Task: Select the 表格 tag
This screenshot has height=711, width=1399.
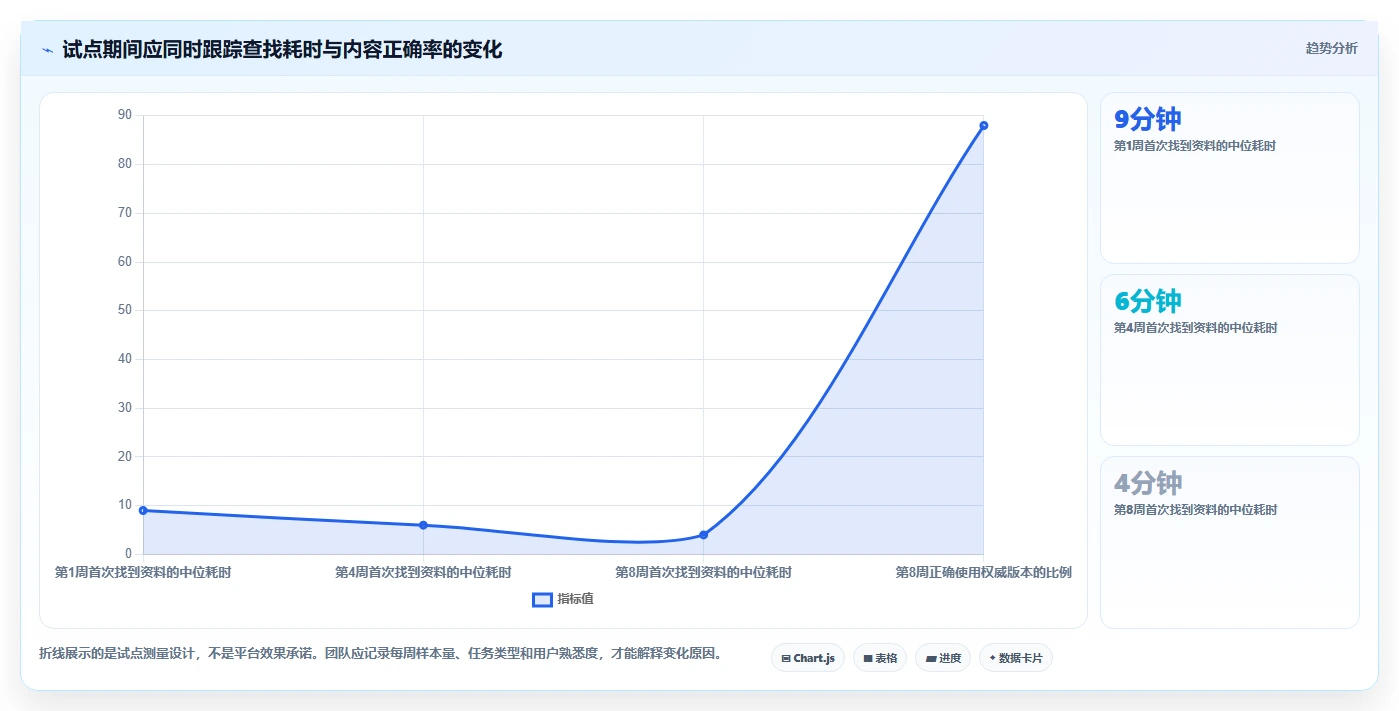Action: (880, 658)
